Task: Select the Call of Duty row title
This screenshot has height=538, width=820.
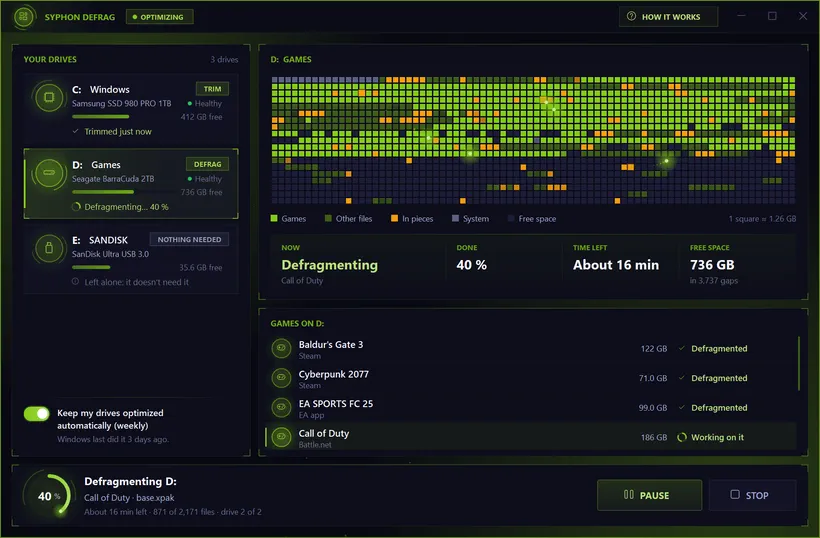Action: (324, 433)
